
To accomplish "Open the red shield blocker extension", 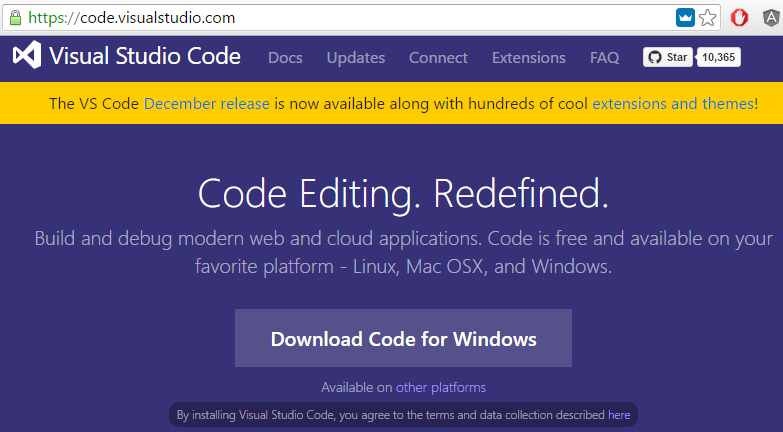I will pyautogui.click(x=739, y=18).
